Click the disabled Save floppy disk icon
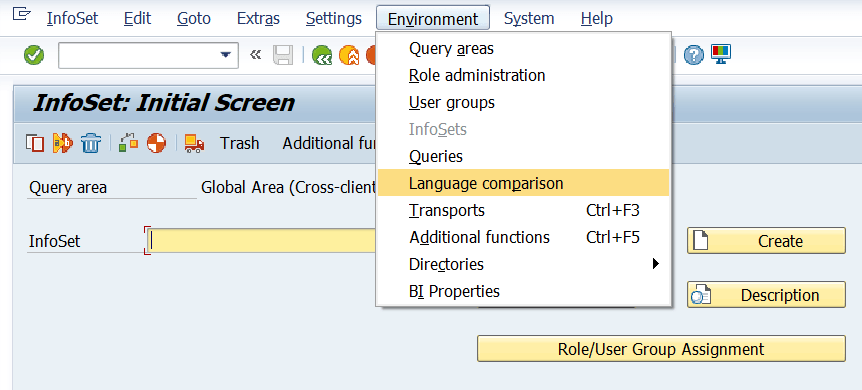Screen dimensions: 862x390 click(x=283, y=55)
